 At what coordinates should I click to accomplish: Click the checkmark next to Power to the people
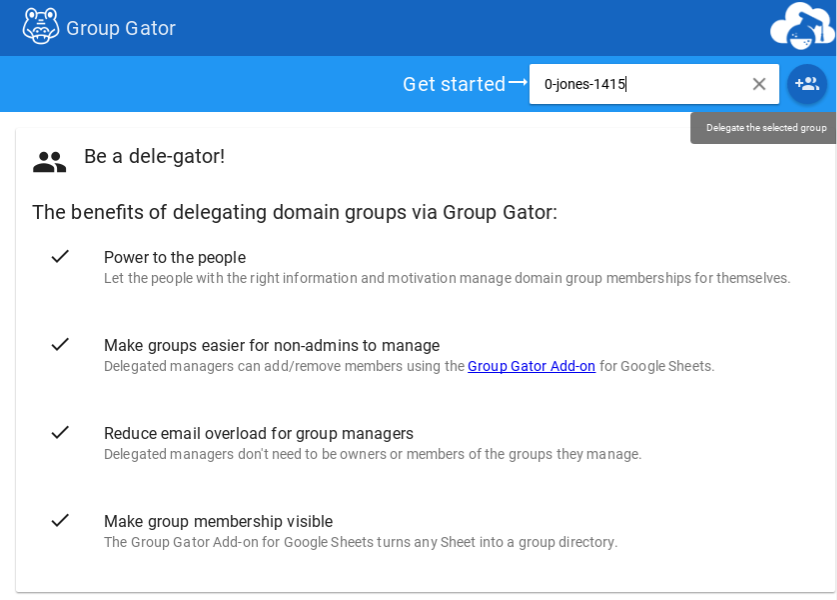(60, 256)
